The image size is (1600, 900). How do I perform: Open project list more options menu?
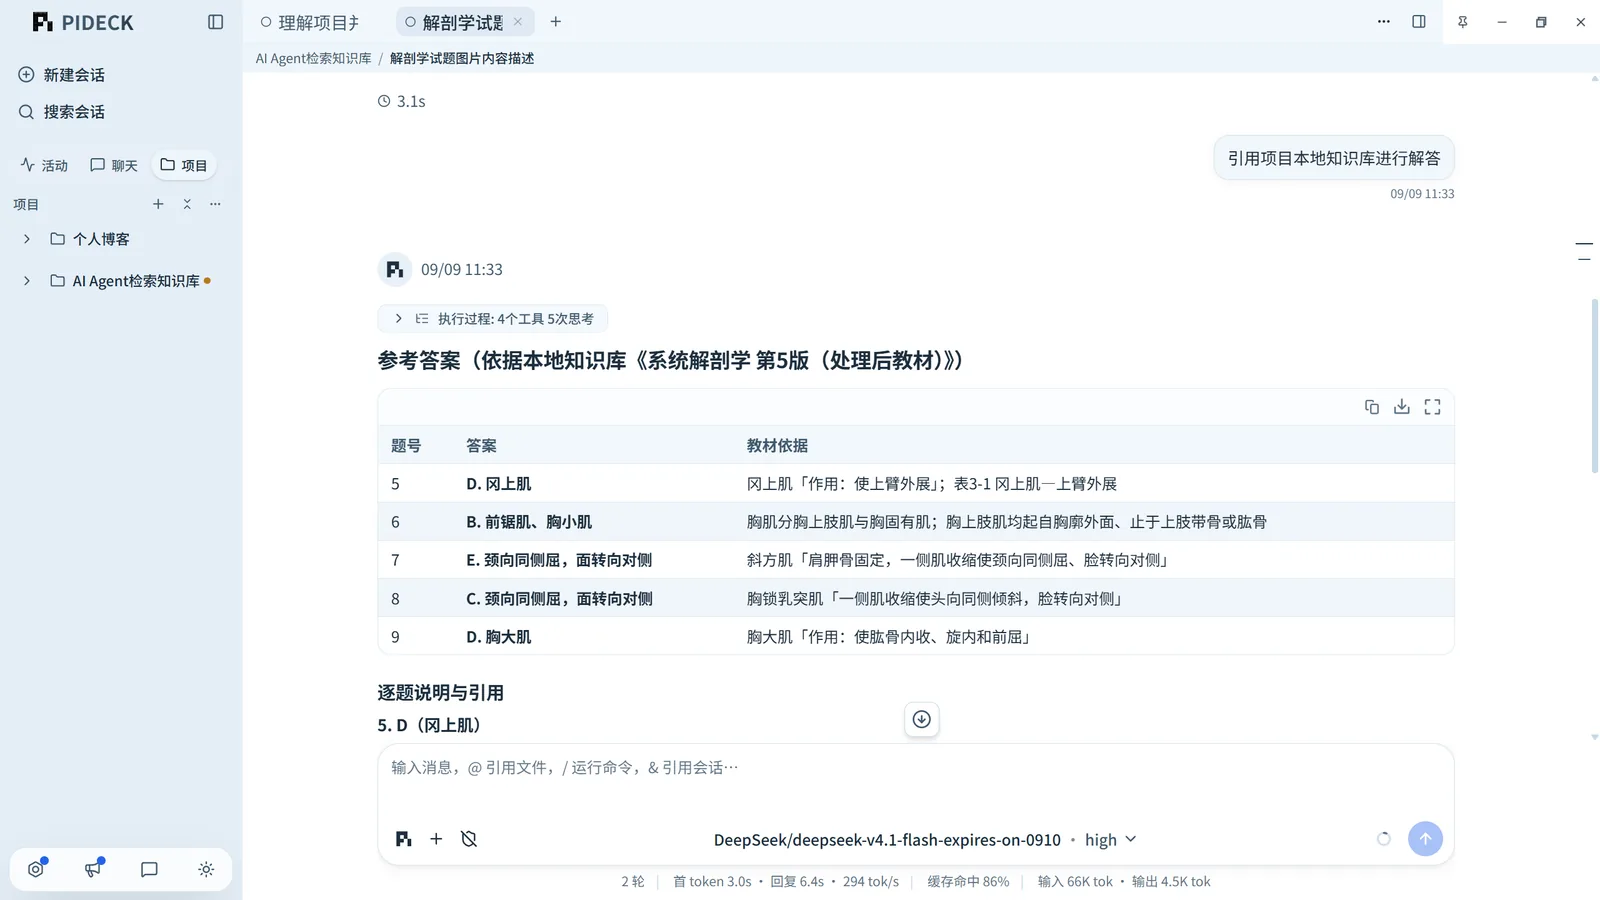tap(215, 204)
